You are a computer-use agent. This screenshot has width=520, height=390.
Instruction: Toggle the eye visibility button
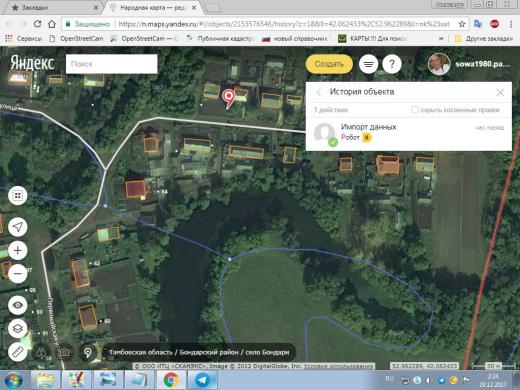(18, 305)
